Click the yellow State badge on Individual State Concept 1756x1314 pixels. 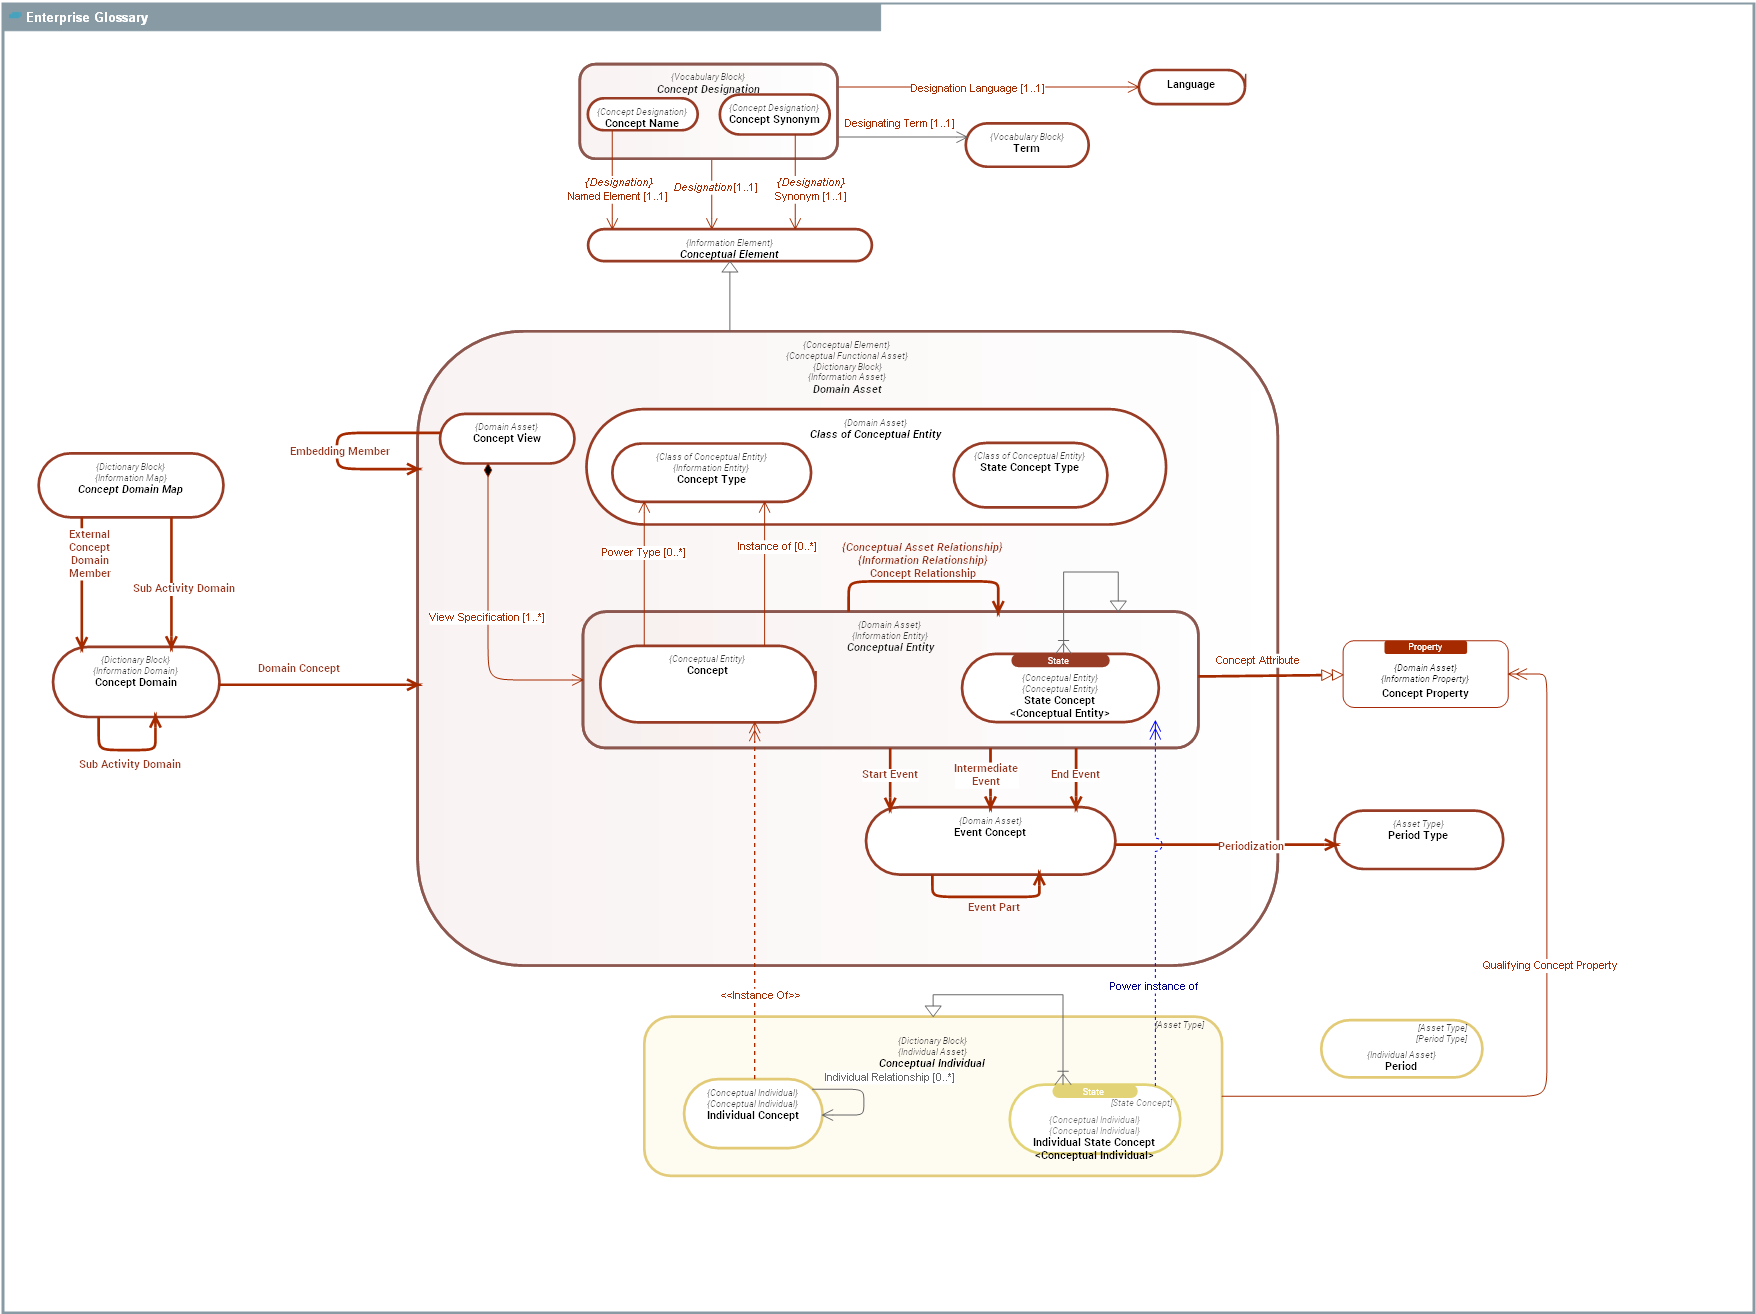(x=1093, y=1092)
